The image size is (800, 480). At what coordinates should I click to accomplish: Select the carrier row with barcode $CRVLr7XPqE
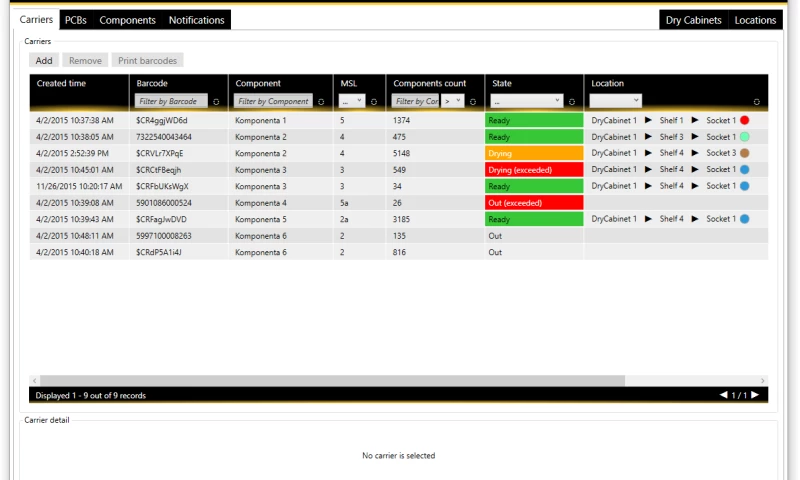160,153
